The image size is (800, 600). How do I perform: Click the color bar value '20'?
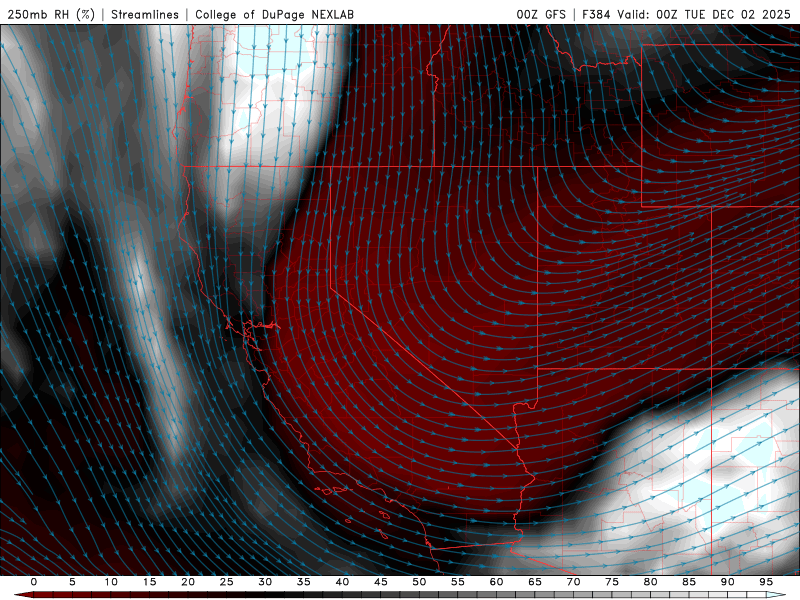point(188,582)
